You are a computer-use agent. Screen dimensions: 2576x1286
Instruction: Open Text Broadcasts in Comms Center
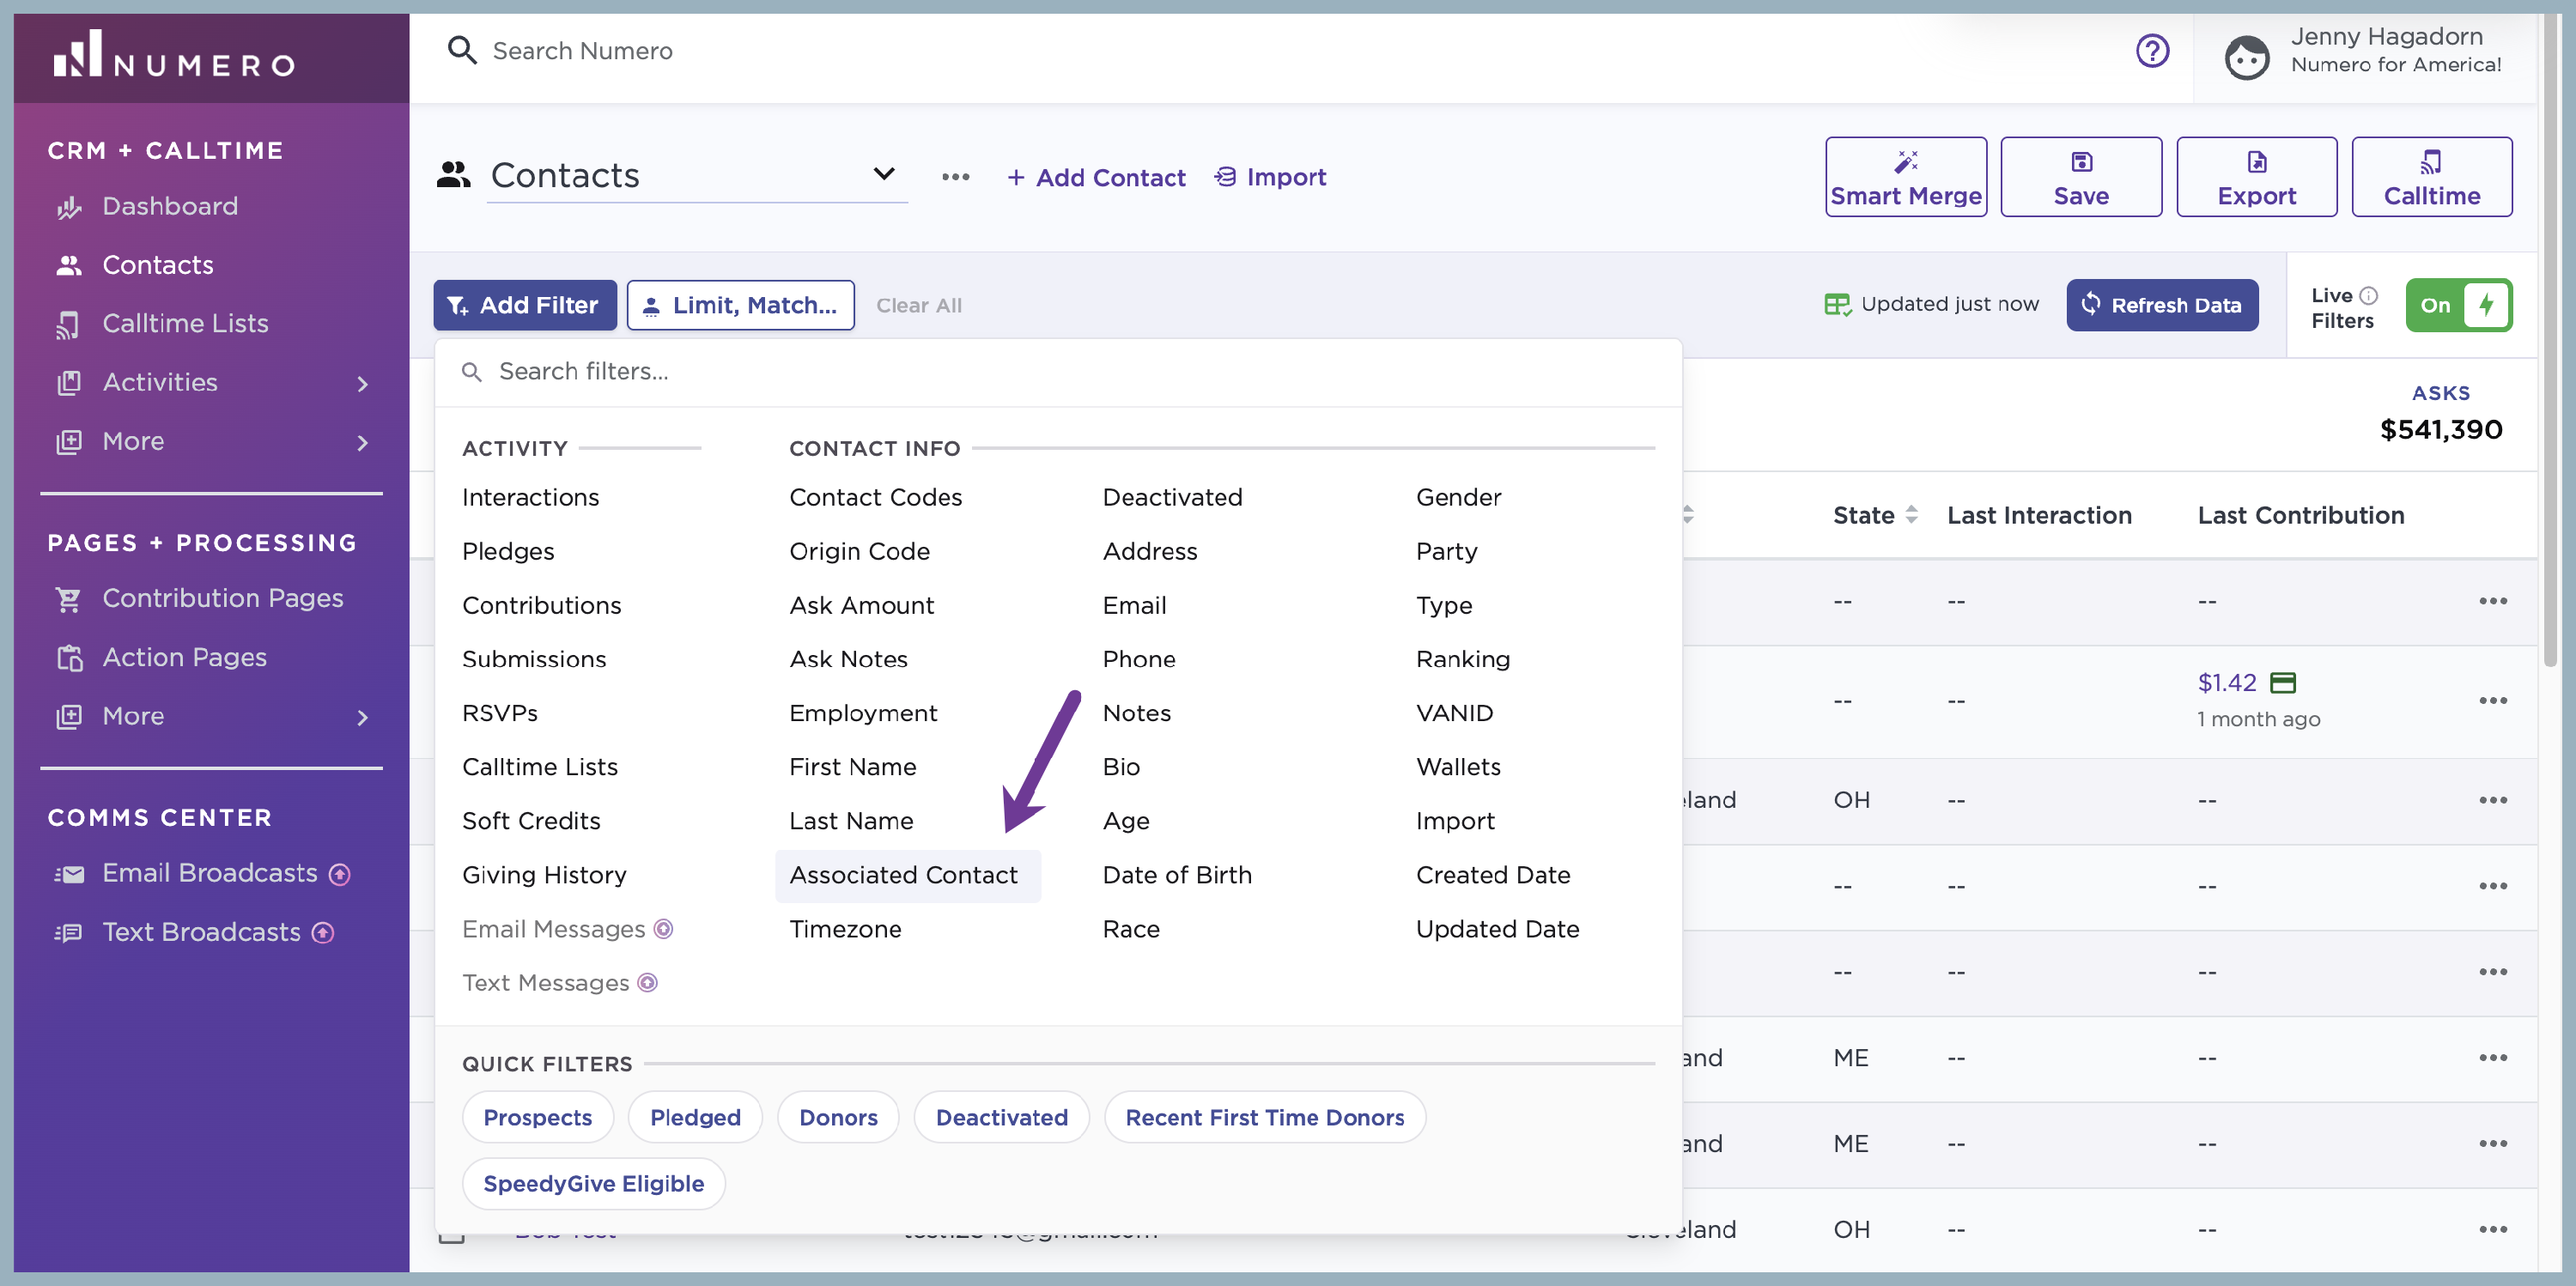[201, 932]
